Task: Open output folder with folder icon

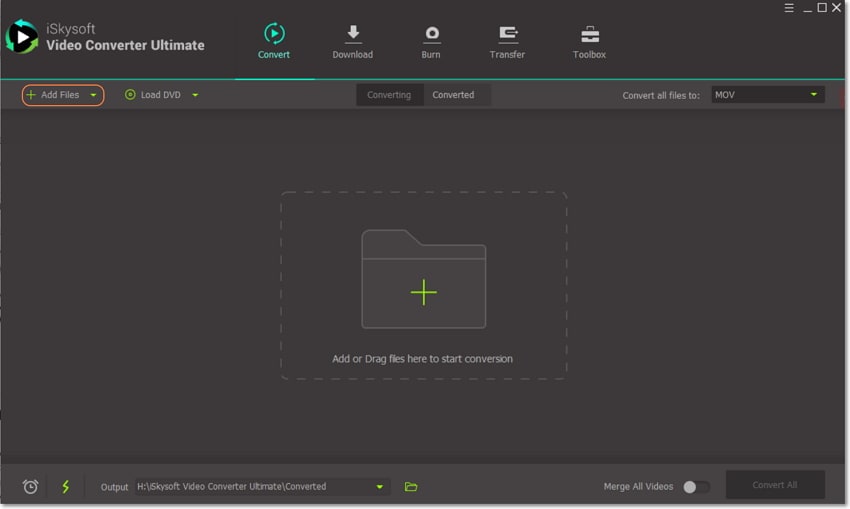Action: point(411,487)
